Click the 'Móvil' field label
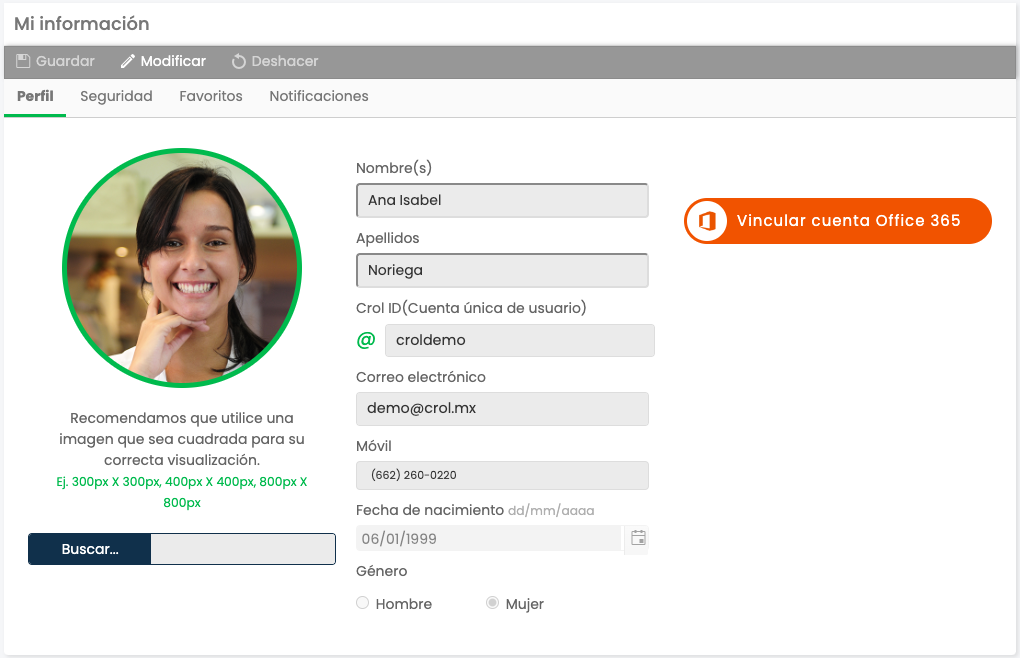 [374, 446]
